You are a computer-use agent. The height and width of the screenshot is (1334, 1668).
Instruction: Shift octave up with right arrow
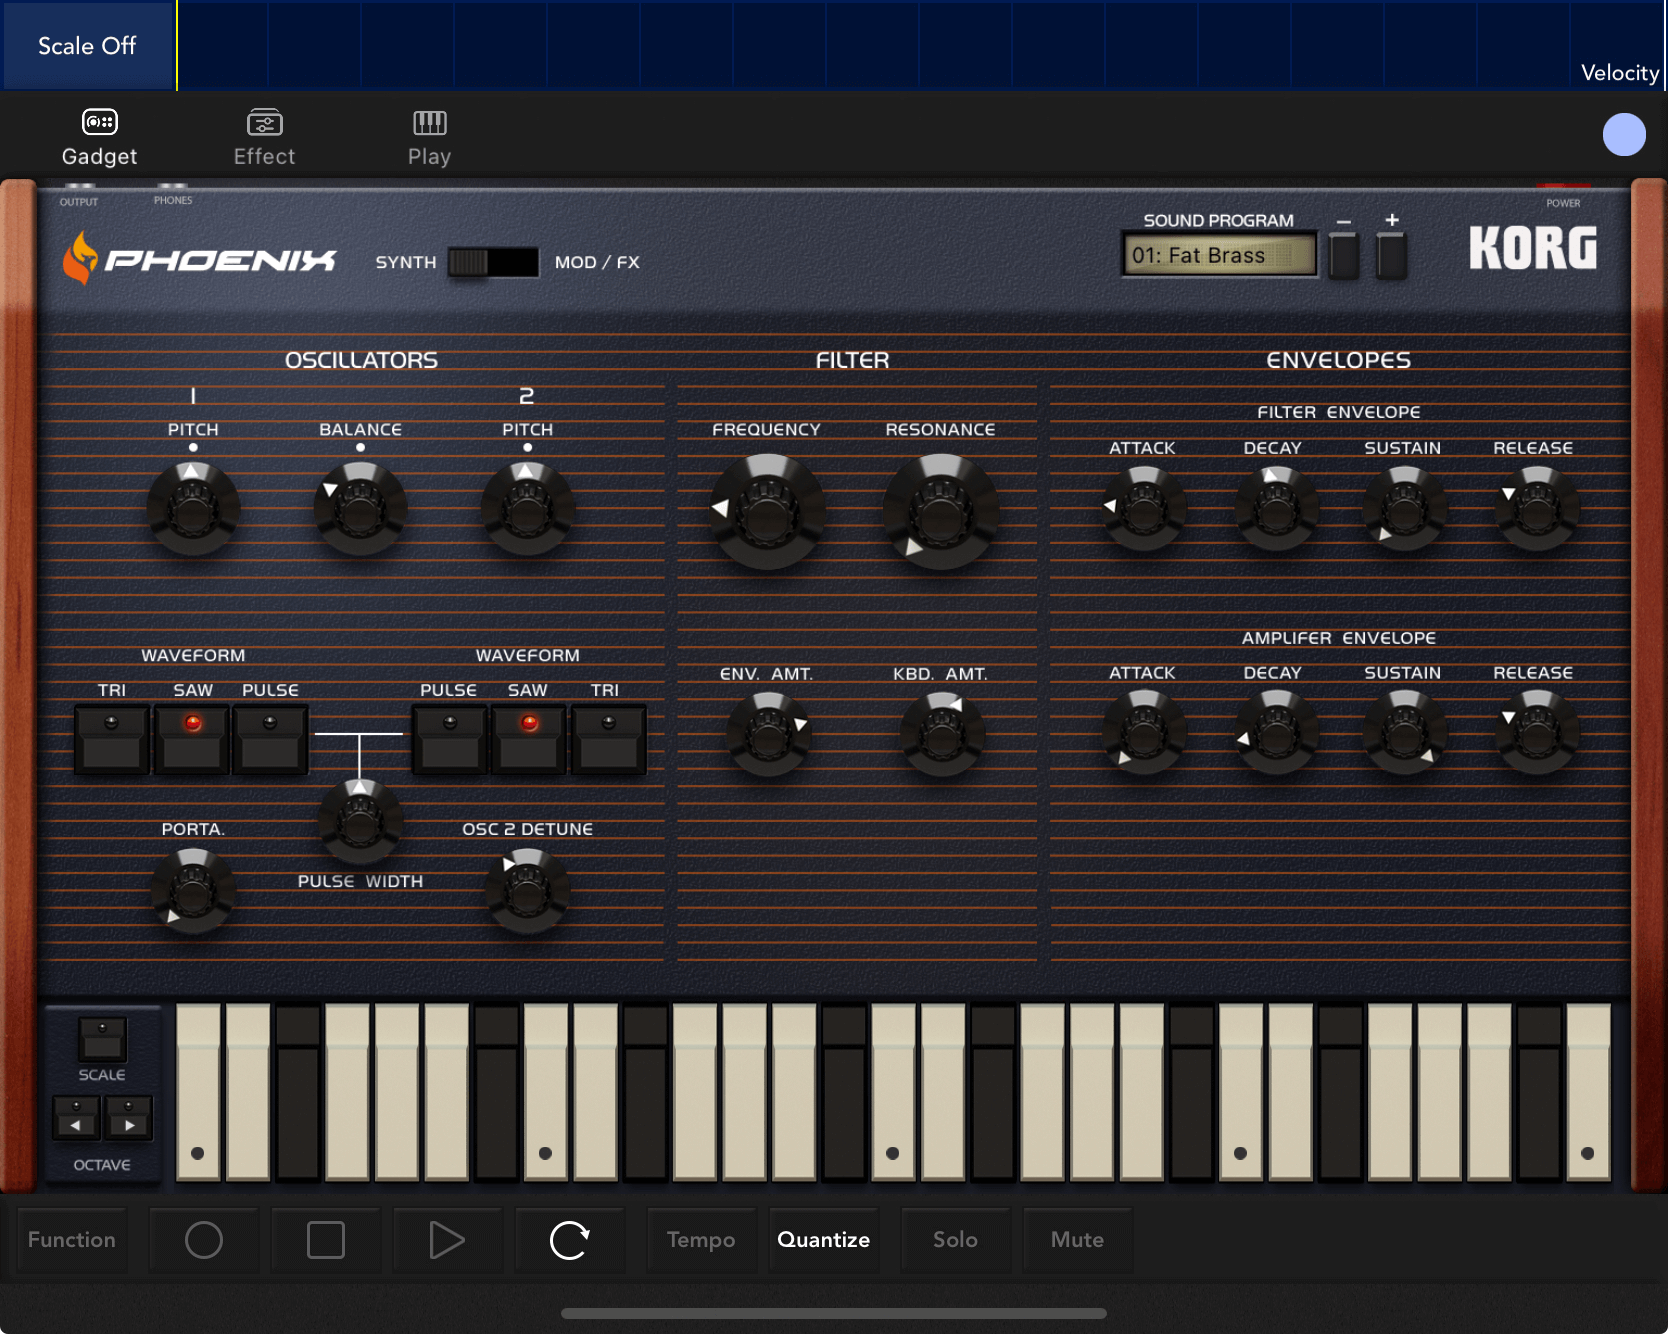point(128,1118)
